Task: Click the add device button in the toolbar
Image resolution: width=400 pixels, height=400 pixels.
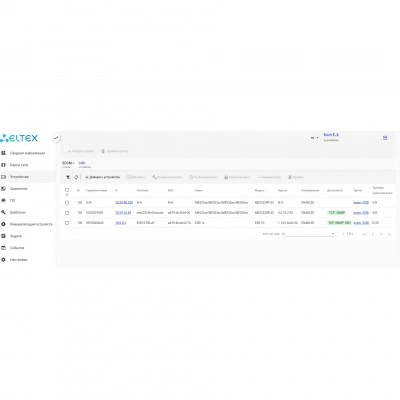Action: (x=103, y=177)
